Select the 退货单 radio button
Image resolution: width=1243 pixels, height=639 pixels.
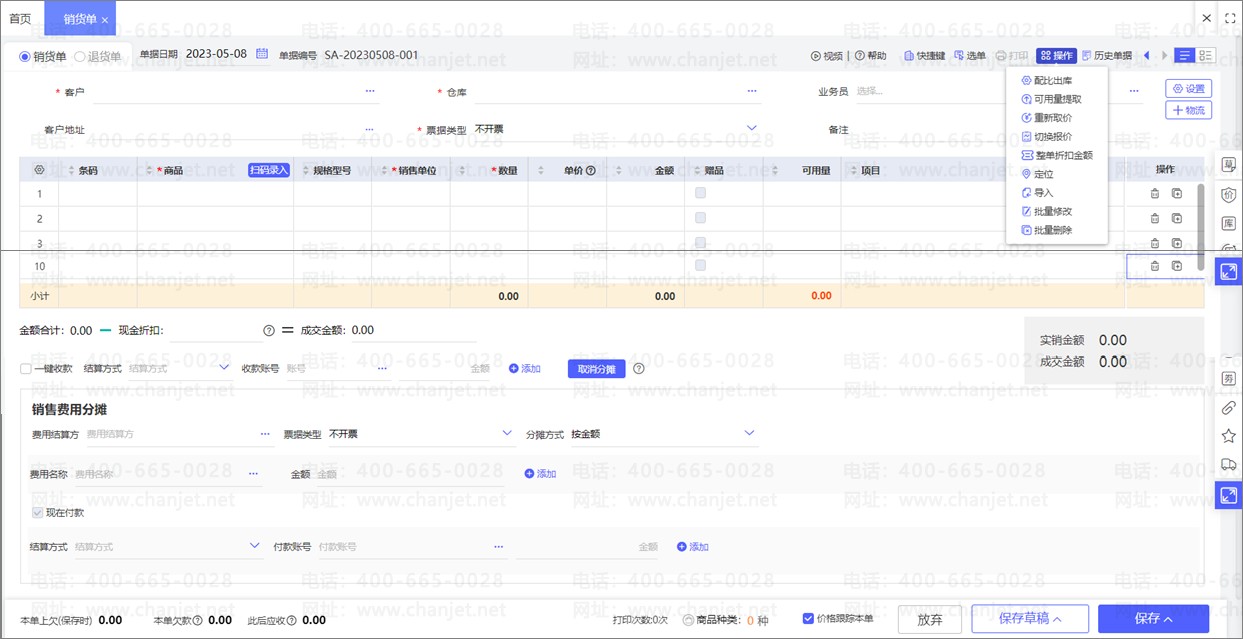[80, 57]
